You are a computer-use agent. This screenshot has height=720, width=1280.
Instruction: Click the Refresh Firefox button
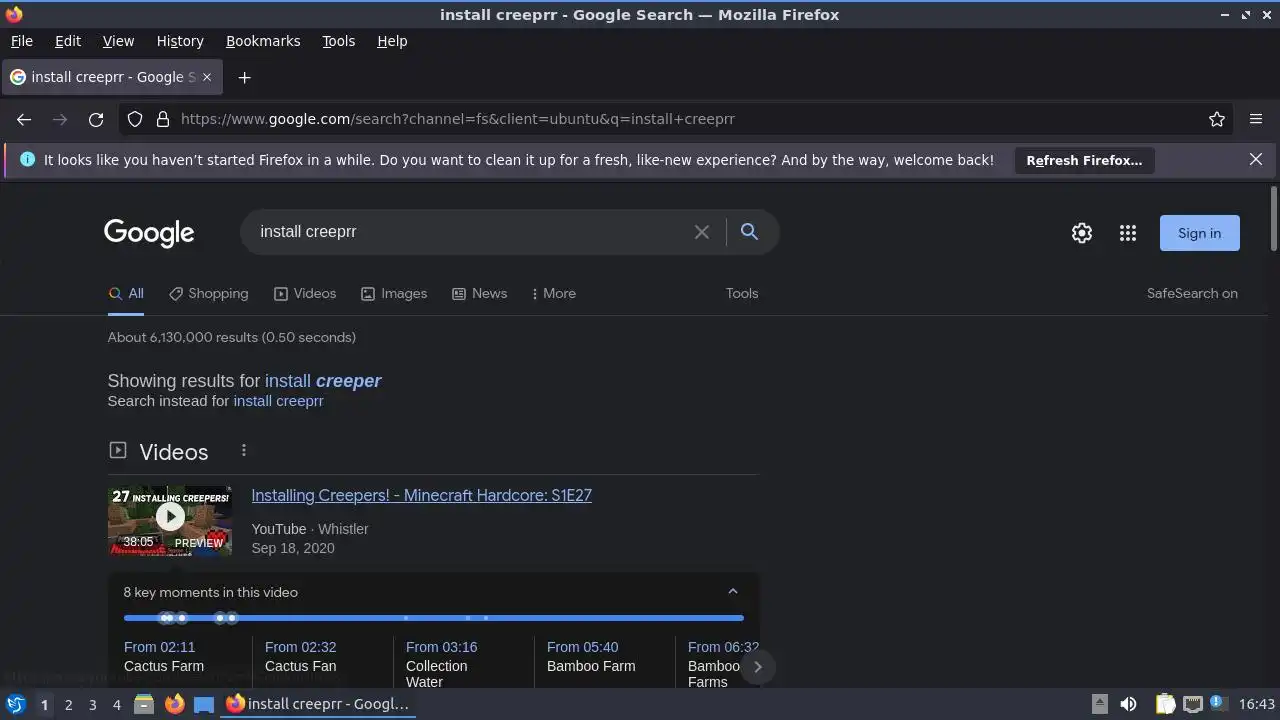(x=1084, y=160)
